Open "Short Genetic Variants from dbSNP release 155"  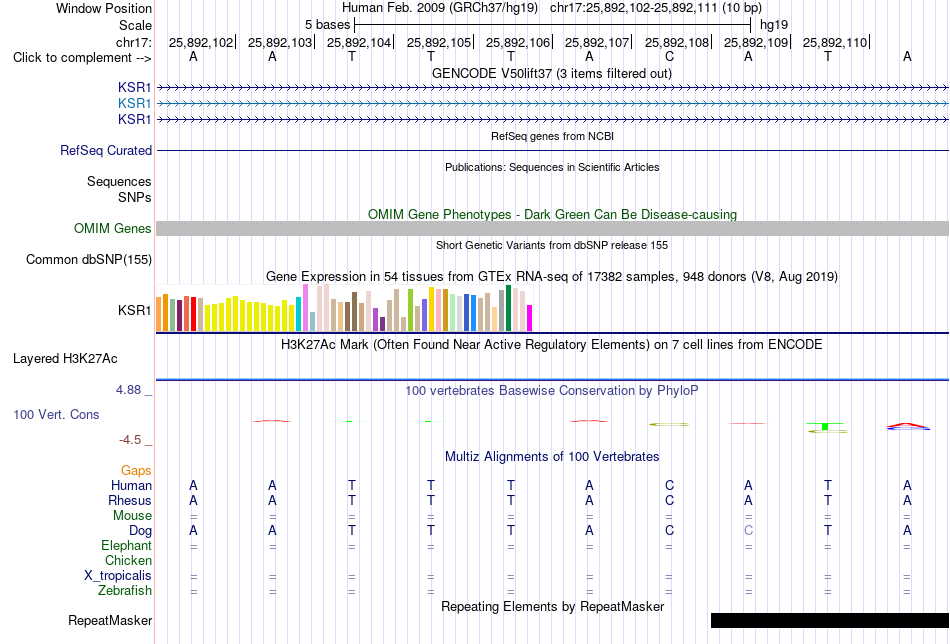click(x=552, y=245)
